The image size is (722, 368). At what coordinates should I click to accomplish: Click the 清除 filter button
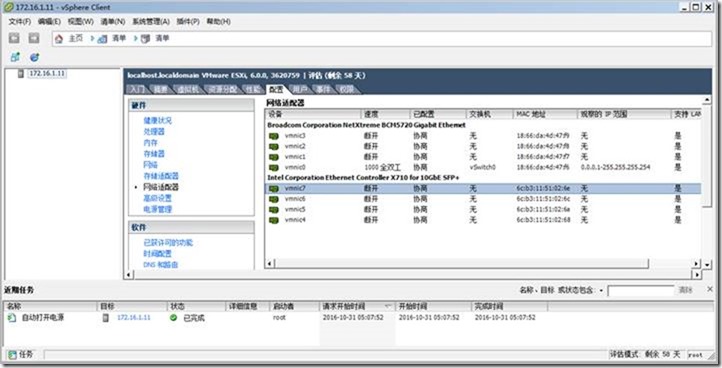[x=686, y=290]
